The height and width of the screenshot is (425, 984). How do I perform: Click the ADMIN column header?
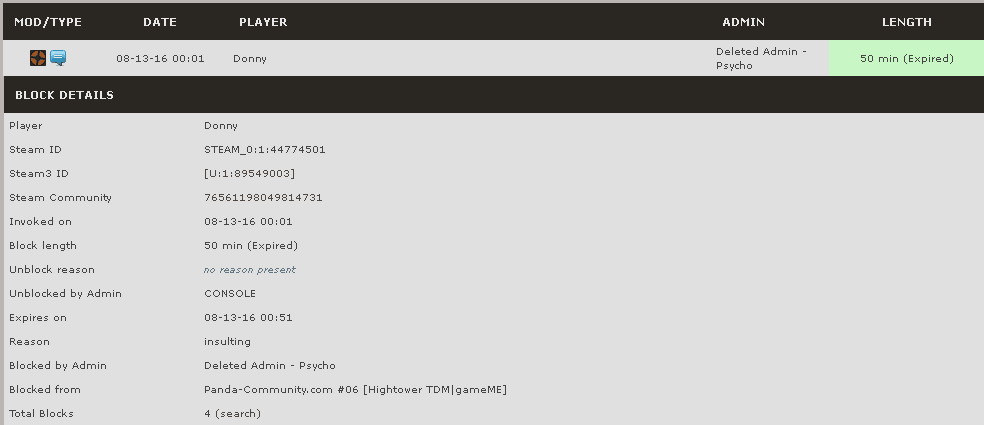(743, 21)
